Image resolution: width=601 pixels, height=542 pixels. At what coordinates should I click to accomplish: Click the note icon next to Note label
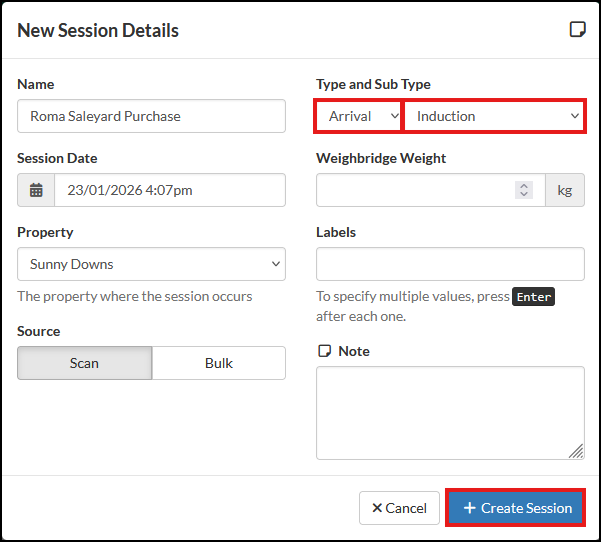coord(323,351)
